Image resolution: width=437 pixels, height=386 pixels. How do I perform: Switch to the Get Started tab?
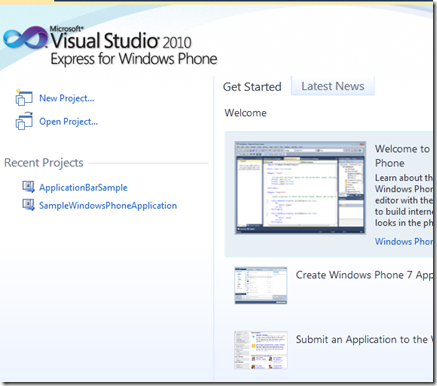click(252, 87)
